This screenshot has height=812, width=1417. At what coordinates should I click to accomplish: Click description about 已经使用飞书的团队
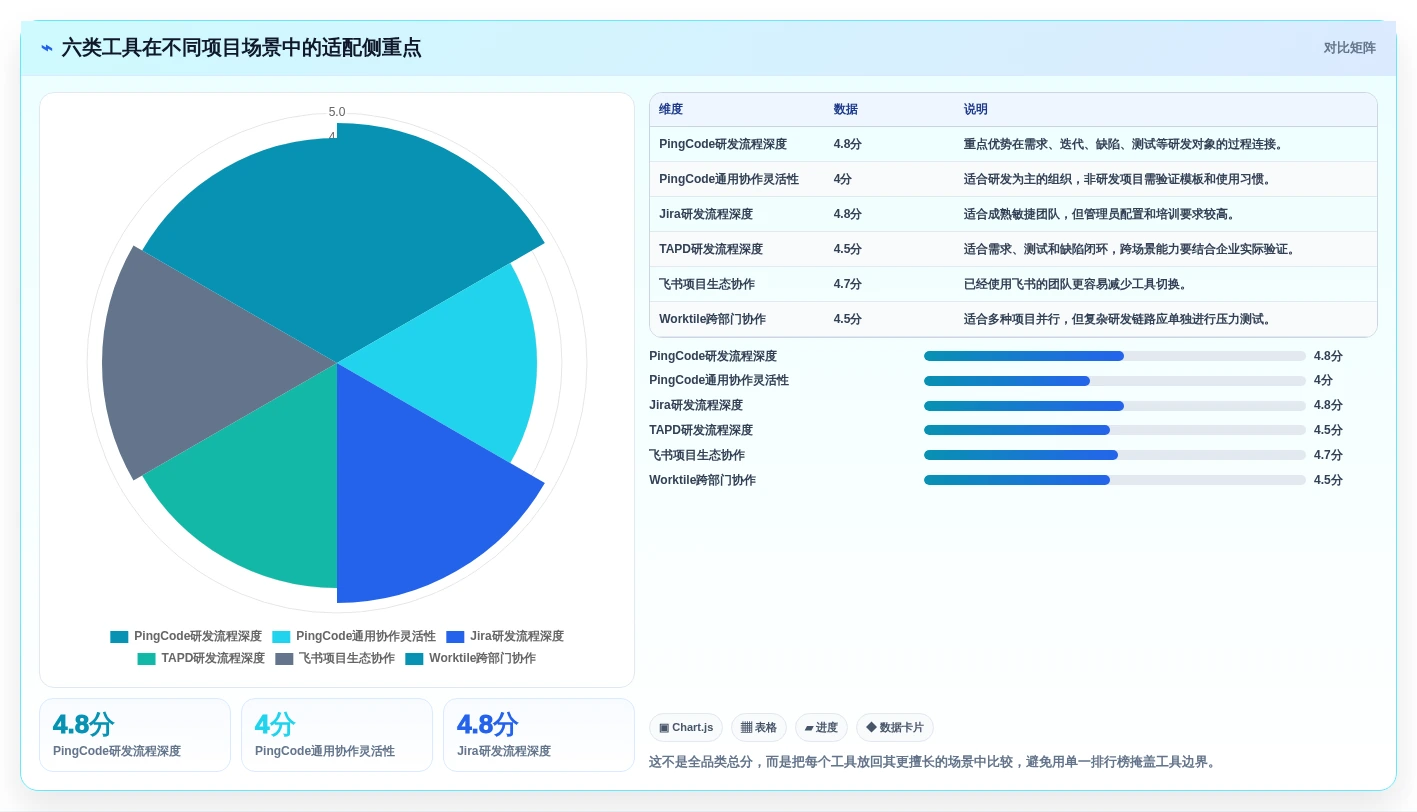1077,284
